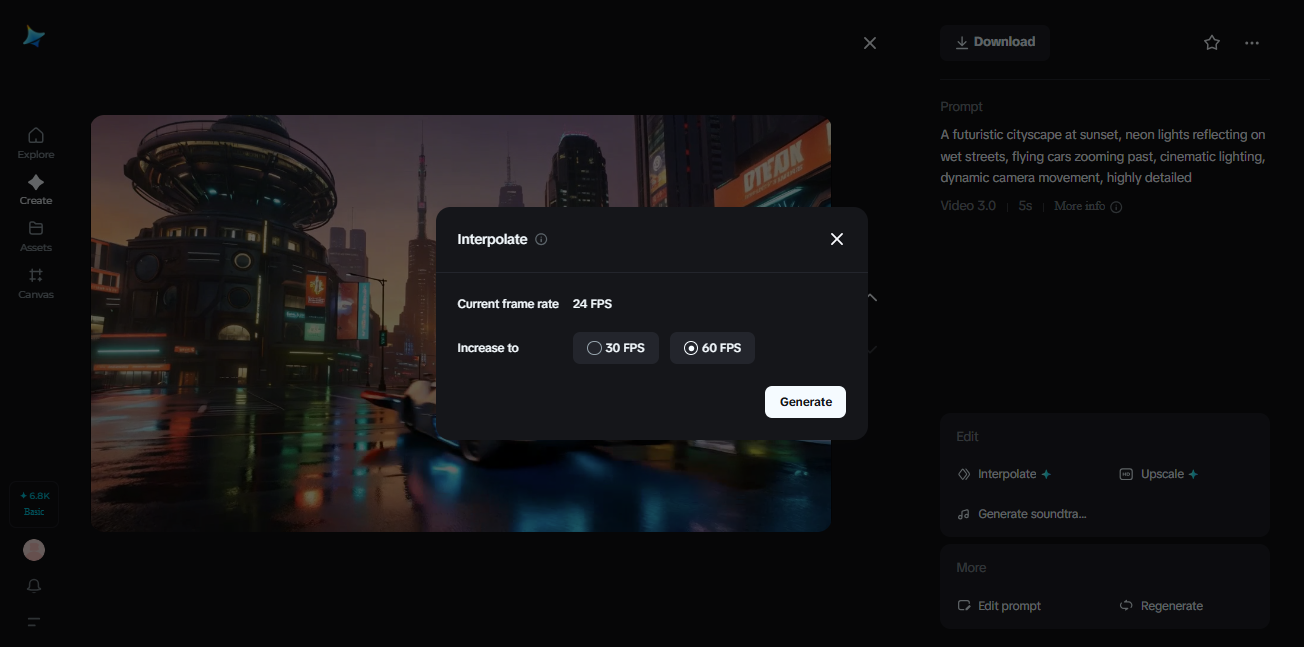Open the Explore page from sidebar
The image size is (1304, 647).
point(36,143)
